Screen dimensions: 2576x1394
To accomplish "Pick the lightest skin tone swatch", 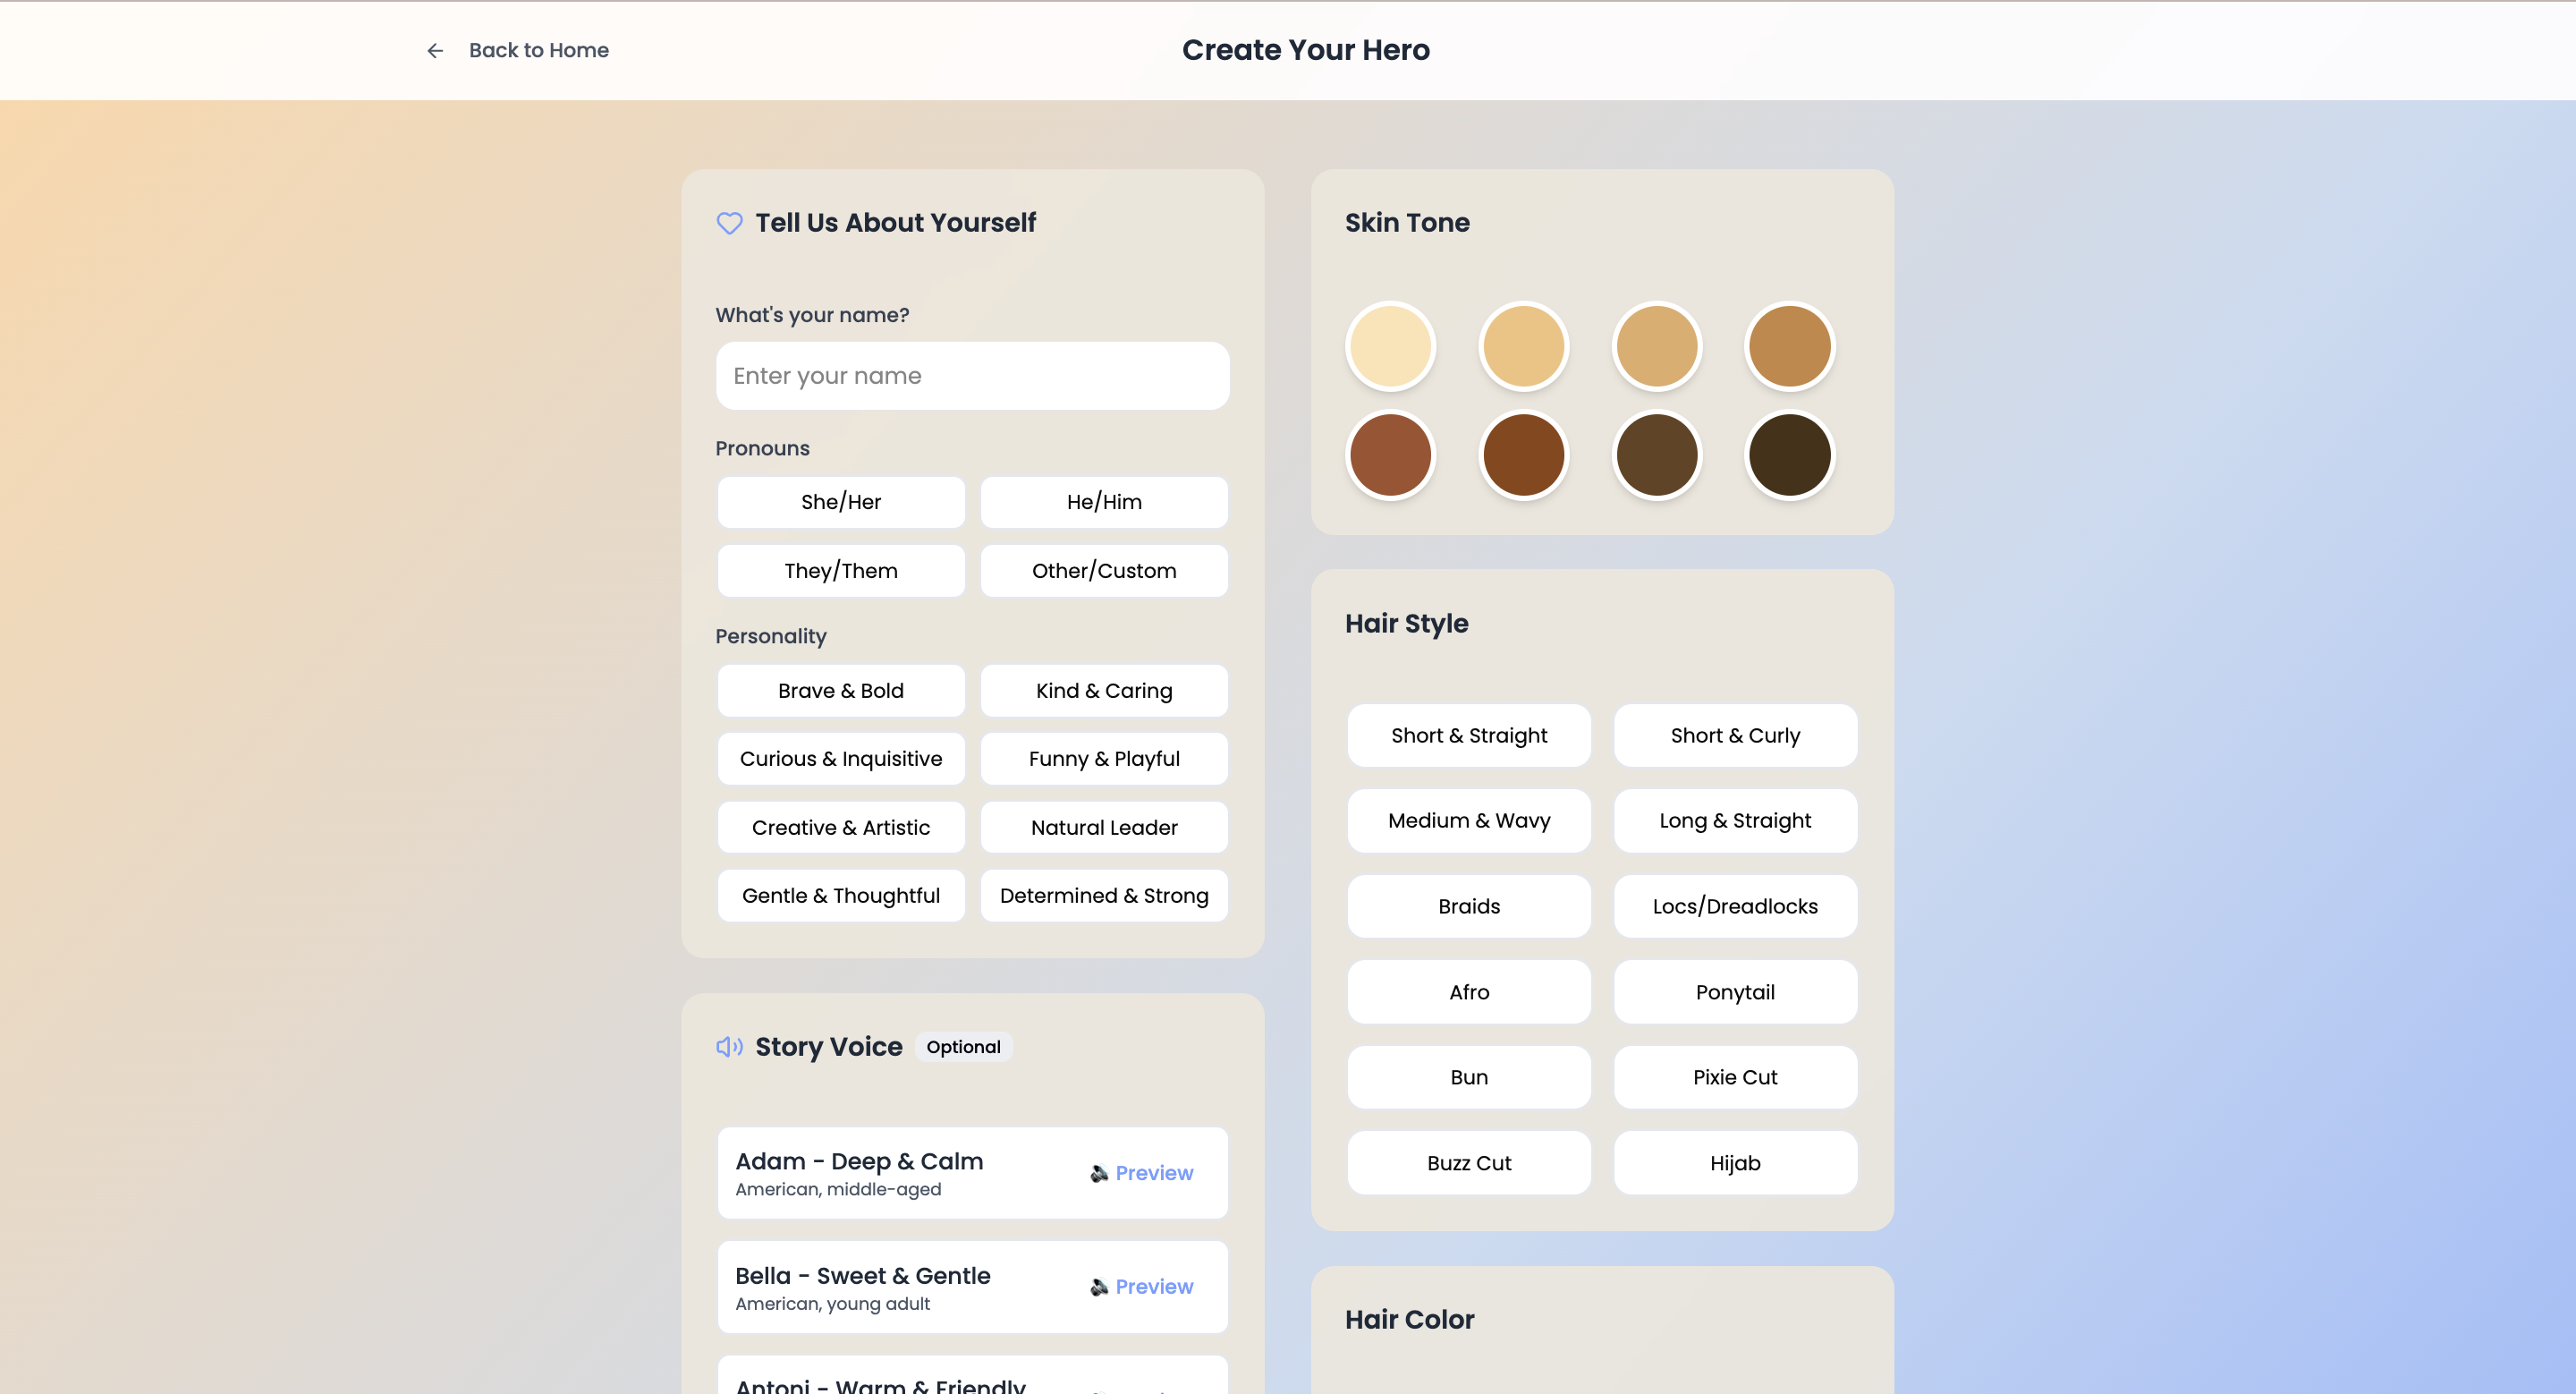I will click(1390, 346).
